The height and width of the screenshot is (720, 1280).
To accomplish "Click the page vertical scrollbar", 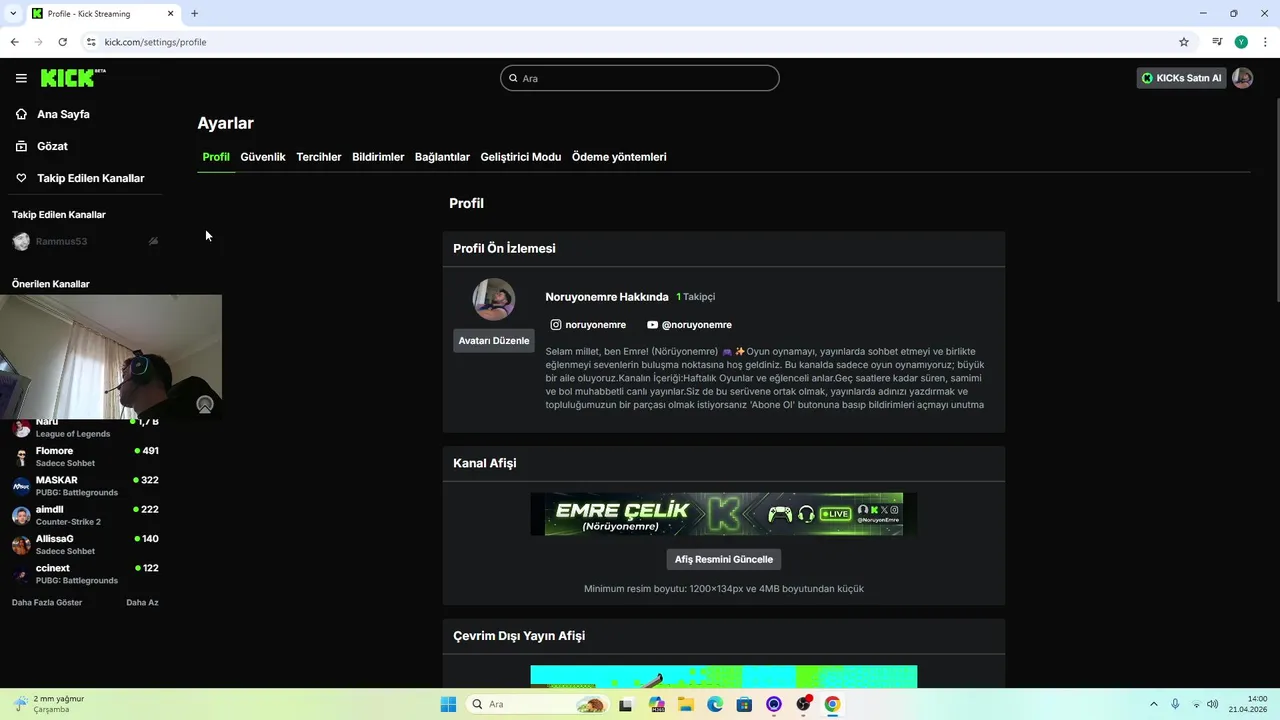I will pos(1276,200).
